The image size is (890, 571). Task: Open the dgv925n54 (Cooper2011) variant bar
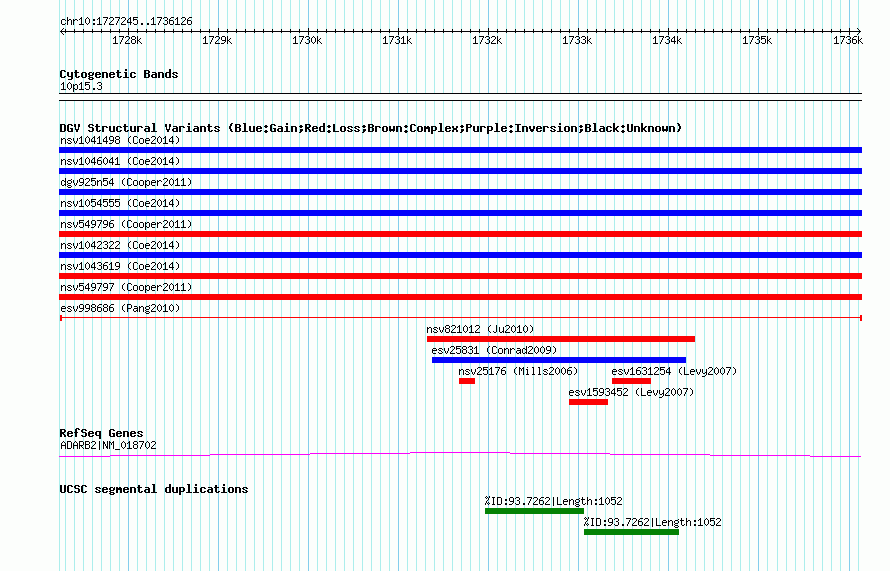(x=460, y=192)
